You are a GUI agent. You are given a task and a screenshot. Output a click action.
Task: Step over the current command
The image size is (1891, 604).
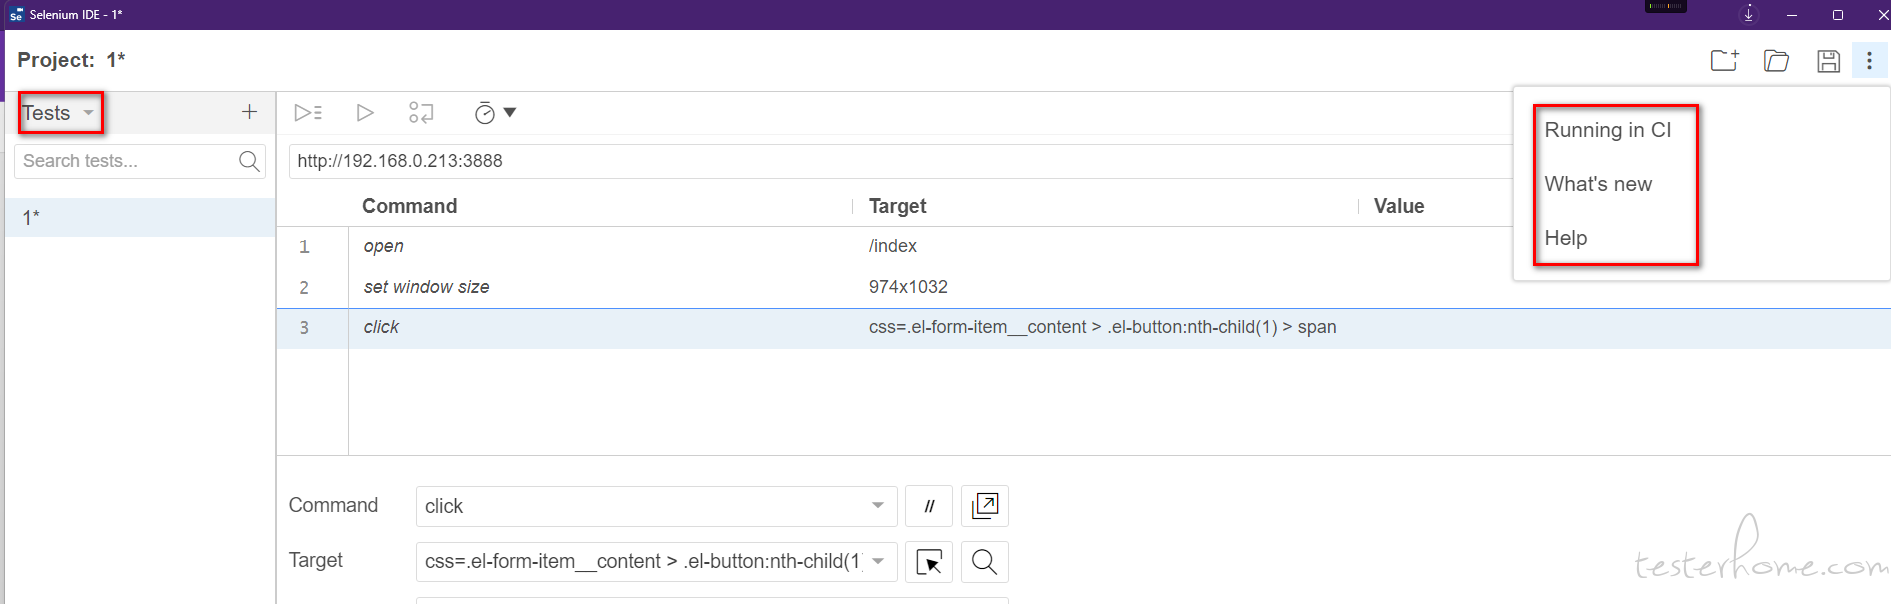click(421, 113)
